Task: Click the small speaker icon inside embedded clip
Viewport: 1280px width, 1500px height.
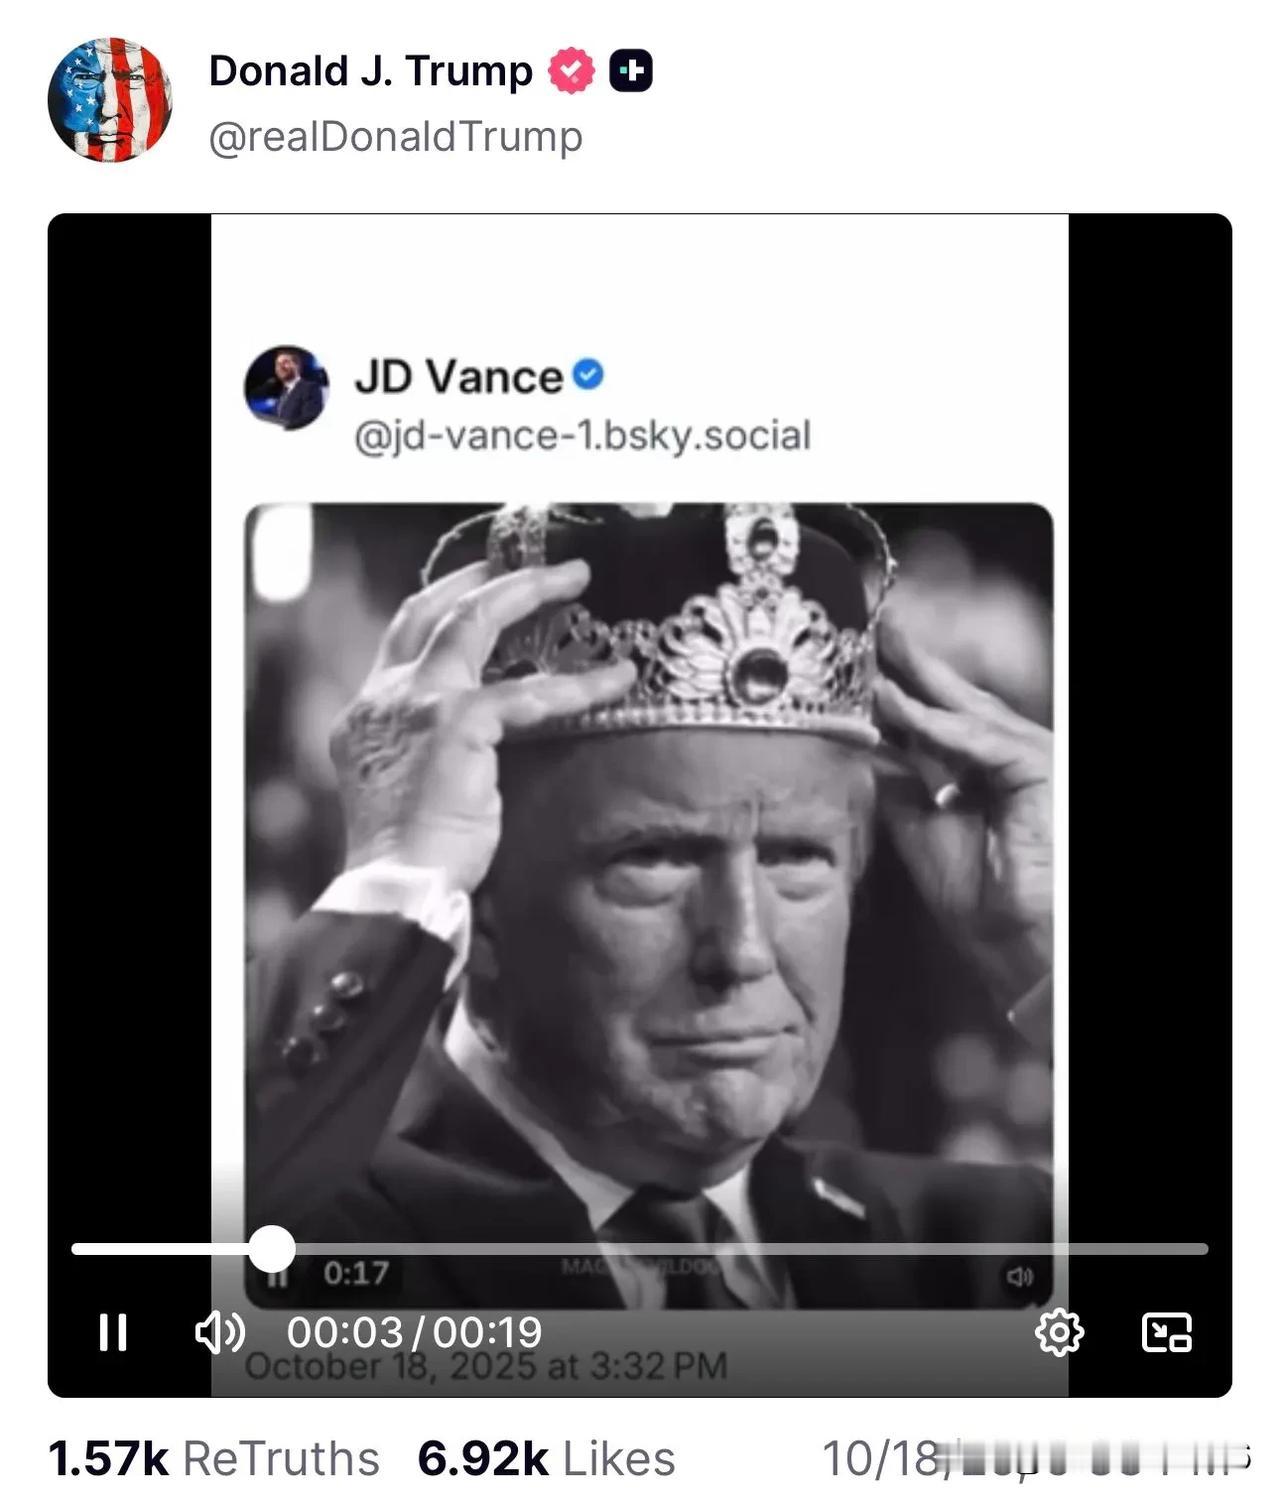Action: pos(1018,1277)
